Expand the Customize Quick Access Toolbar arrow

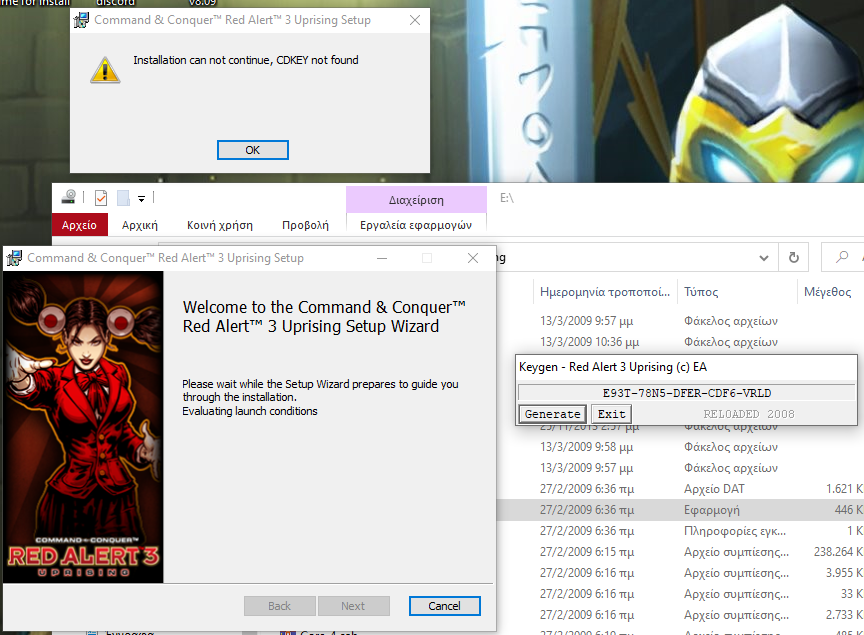coord(142,198)
